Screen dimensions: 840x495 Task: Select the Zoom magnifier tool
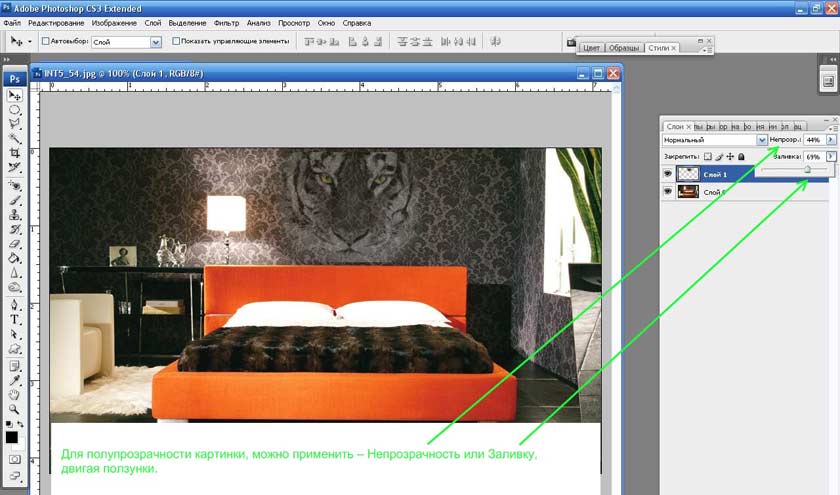15,410
